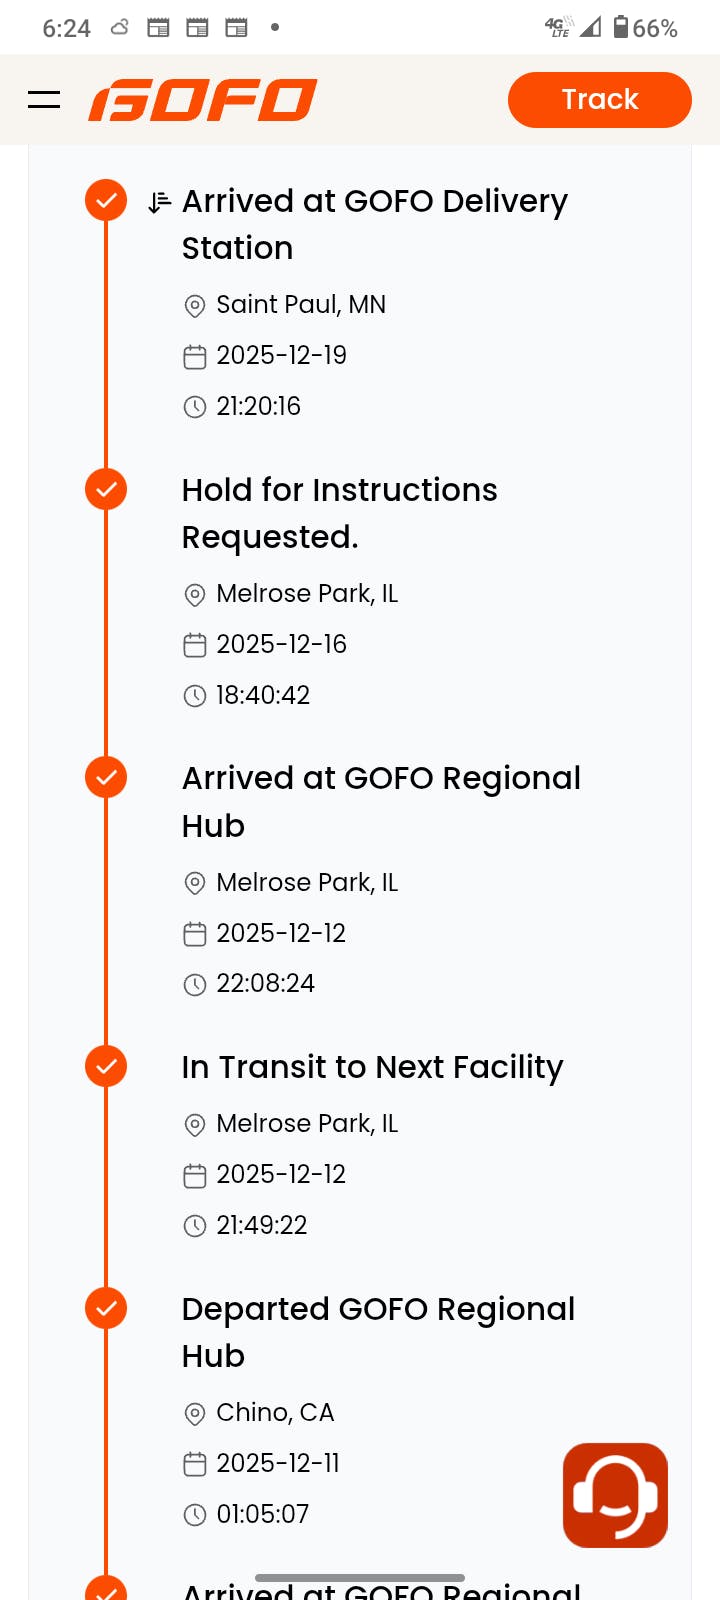Click the calendar icon beside 2025-12-16
Viewport: 720px width, 1600px height.
[x=195, y=646]
